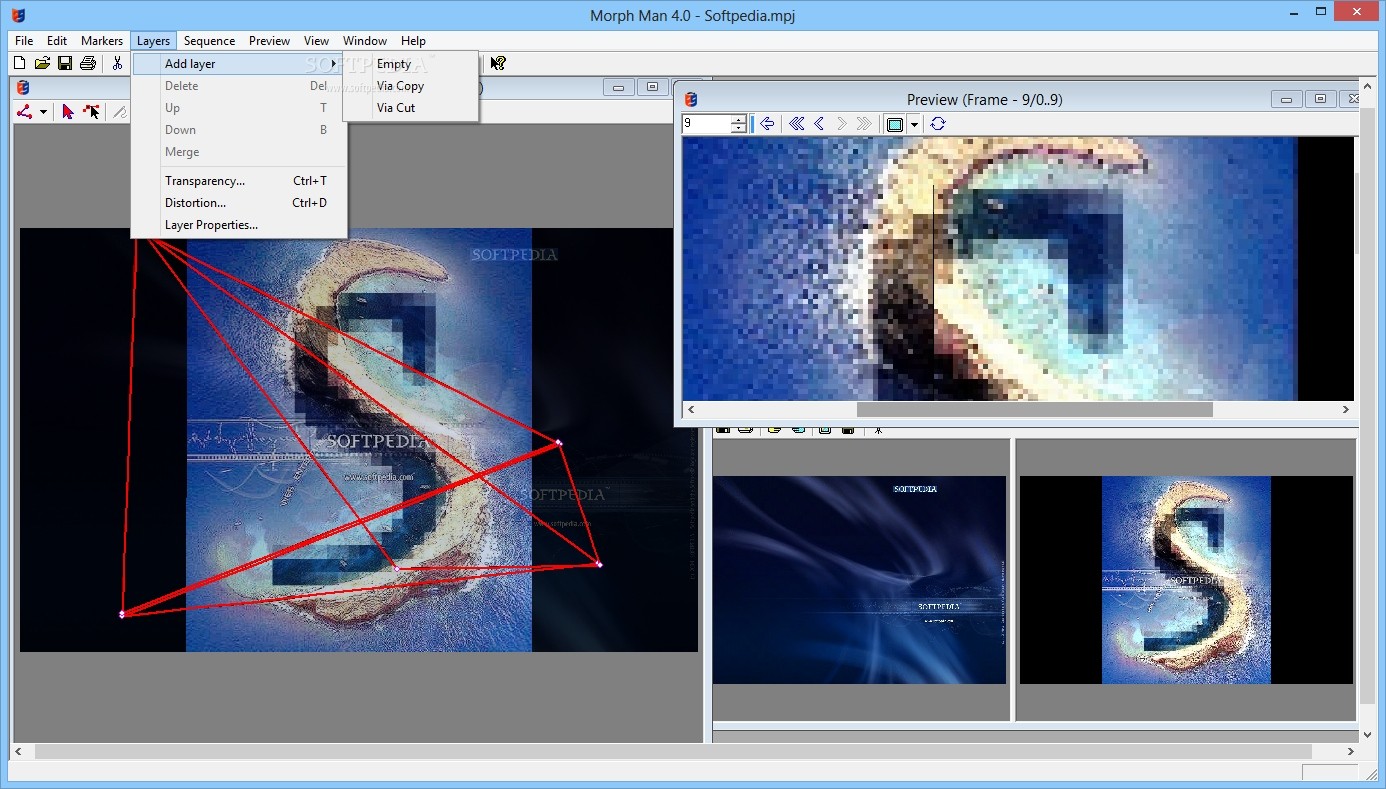
Task: Click the return arrow in Preview toolbar
Action: (767, 124)
